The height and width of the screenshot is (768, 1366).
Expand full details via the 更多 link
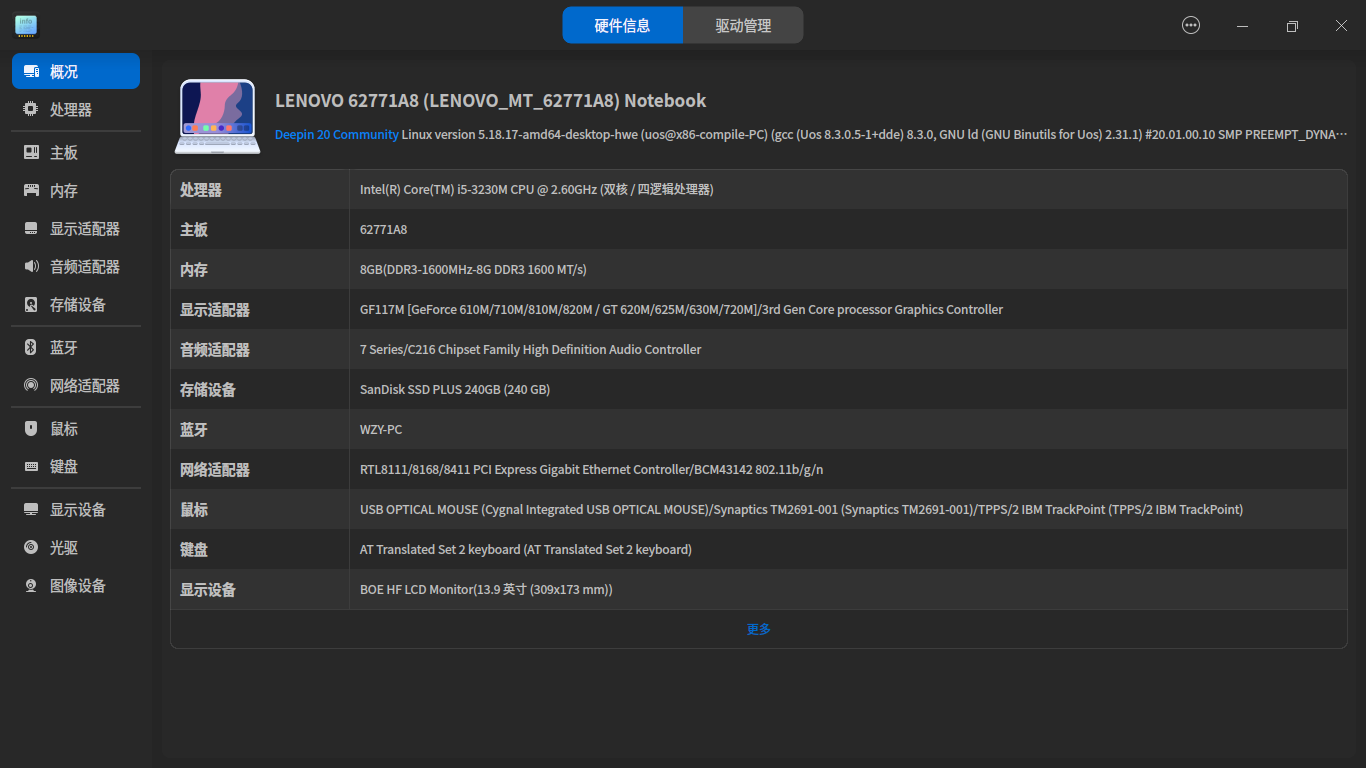(757, 629)
